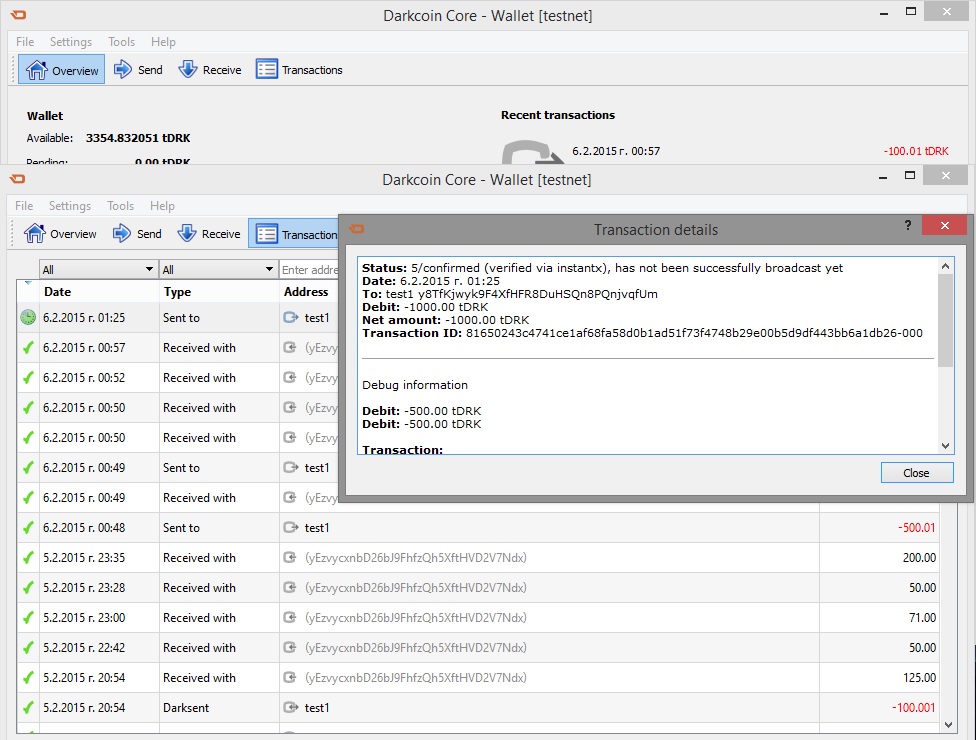Go to Overview in the front window toolbar
This screenshot has height=740, width=976.
[60, 234]
